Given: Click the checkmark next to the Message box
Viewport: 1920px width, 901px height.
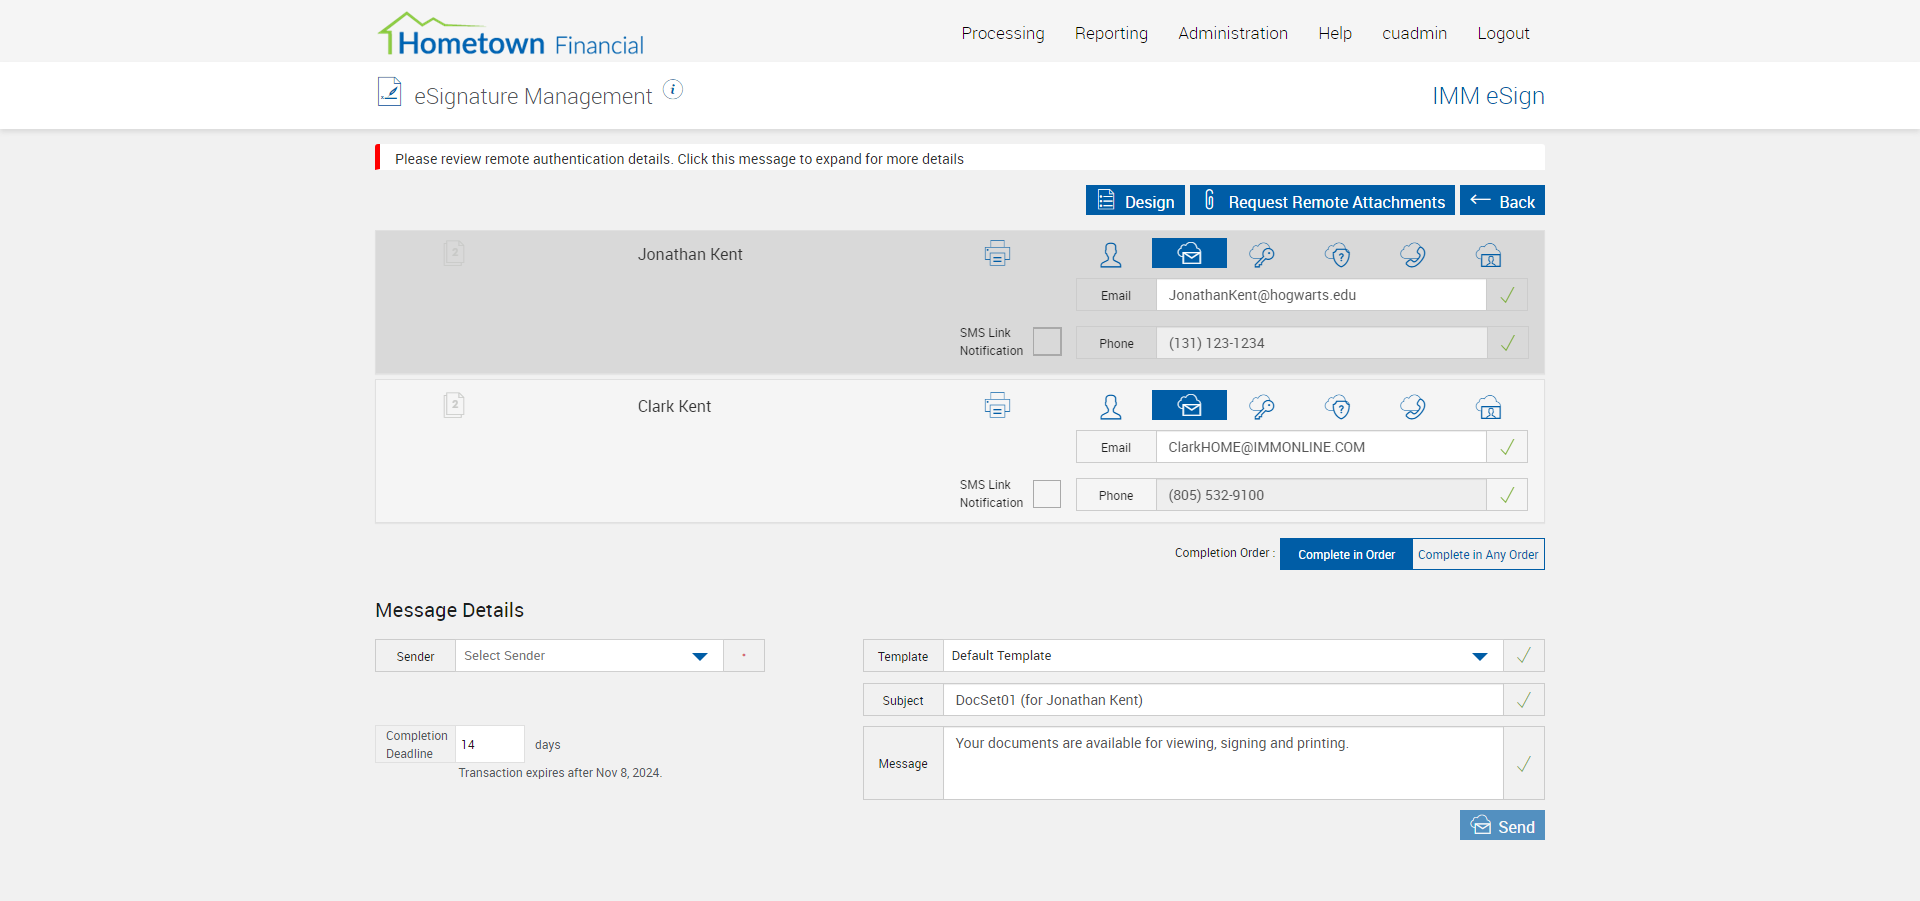Looking at the screenshot, I should click(1524, 764).
